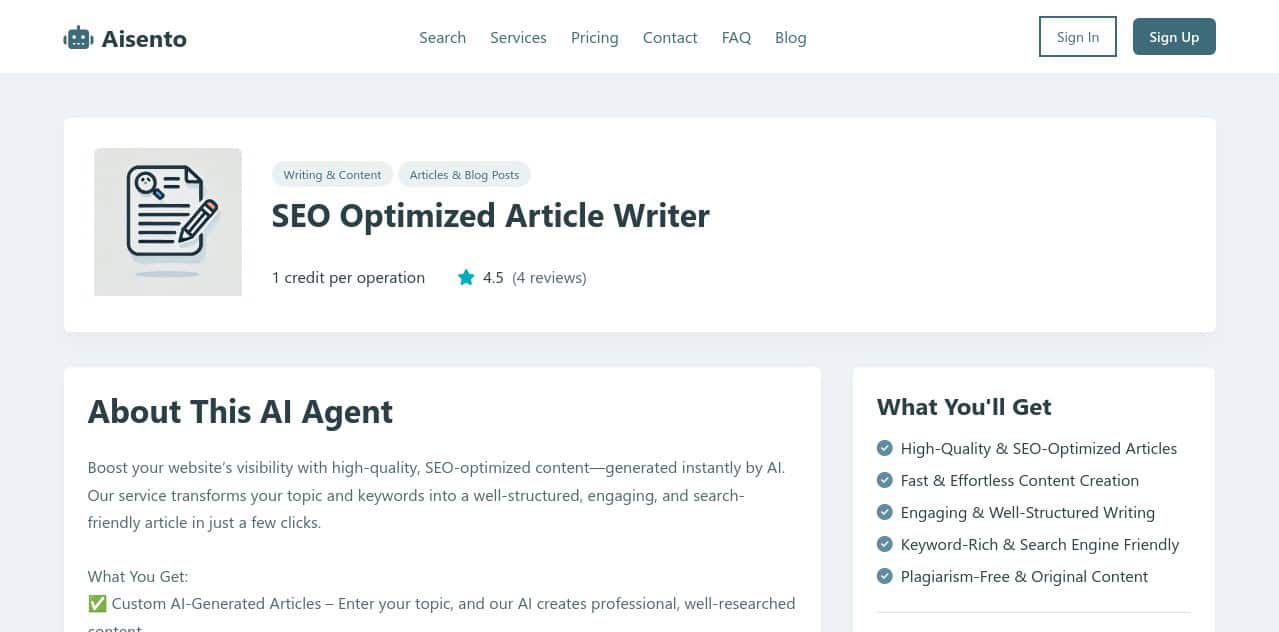Click the Sign Up button
1279x632 pixels.
1173,36
